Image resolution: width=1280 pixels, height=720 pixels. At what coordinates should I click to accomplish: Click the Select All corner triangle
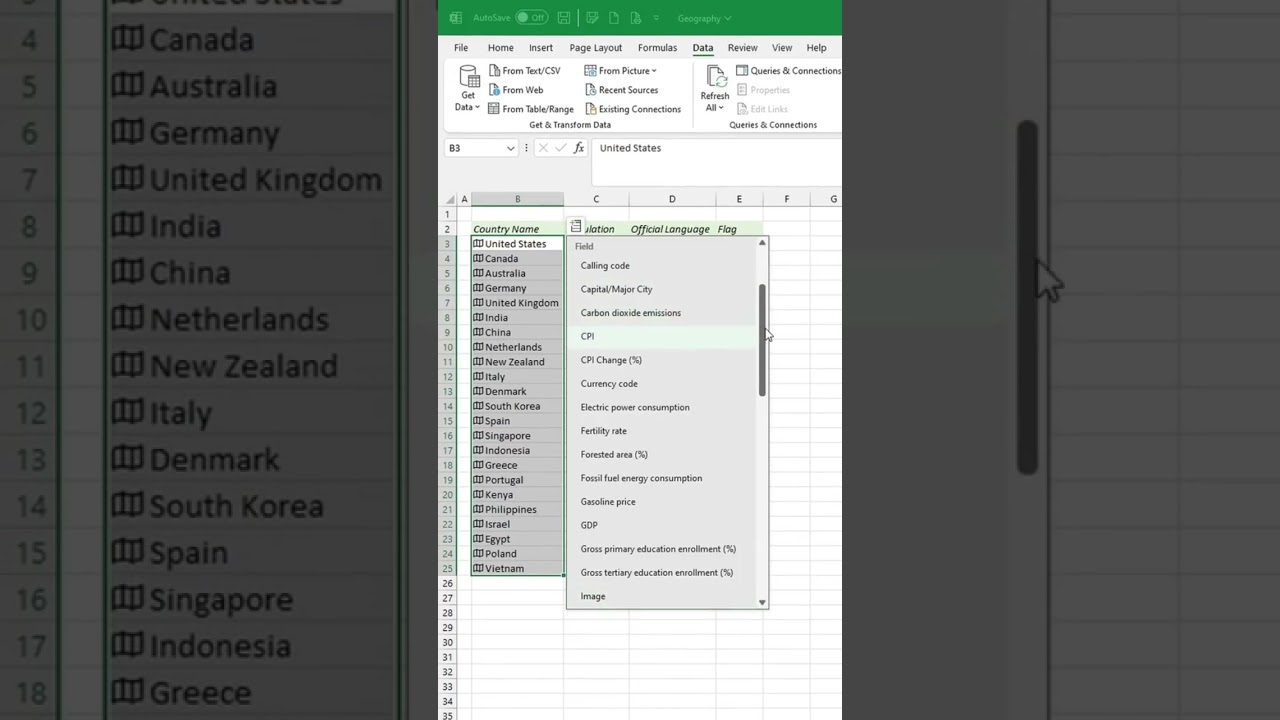pos(450,199)
